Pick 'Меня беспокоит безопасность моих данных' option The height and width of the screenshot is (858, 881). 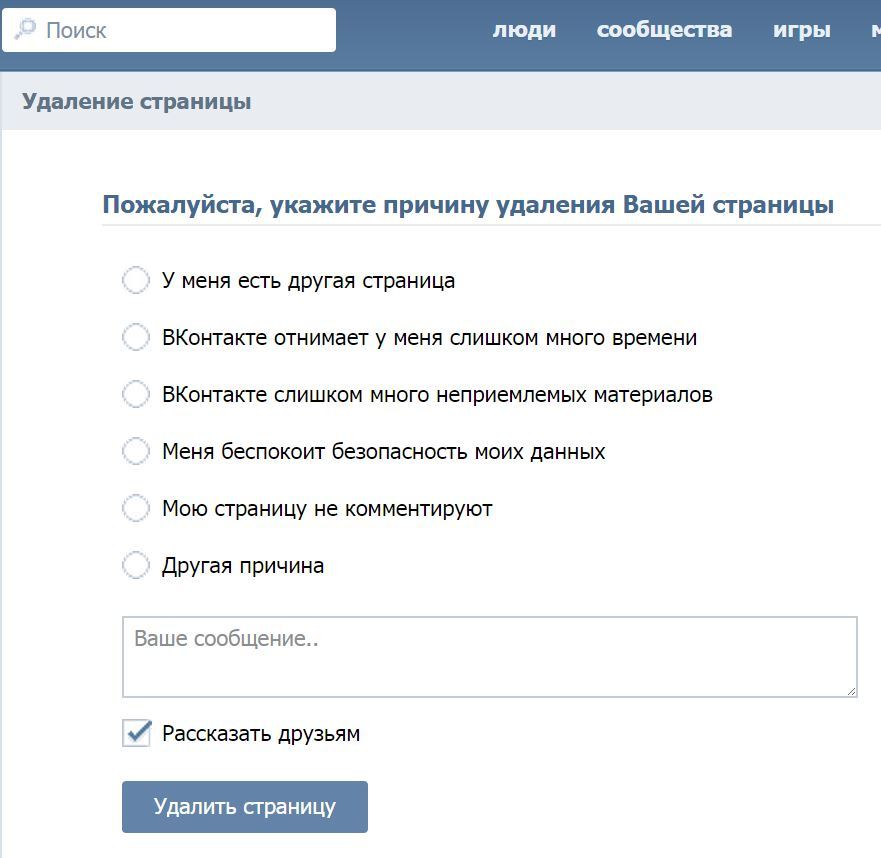tap(136, 451)
